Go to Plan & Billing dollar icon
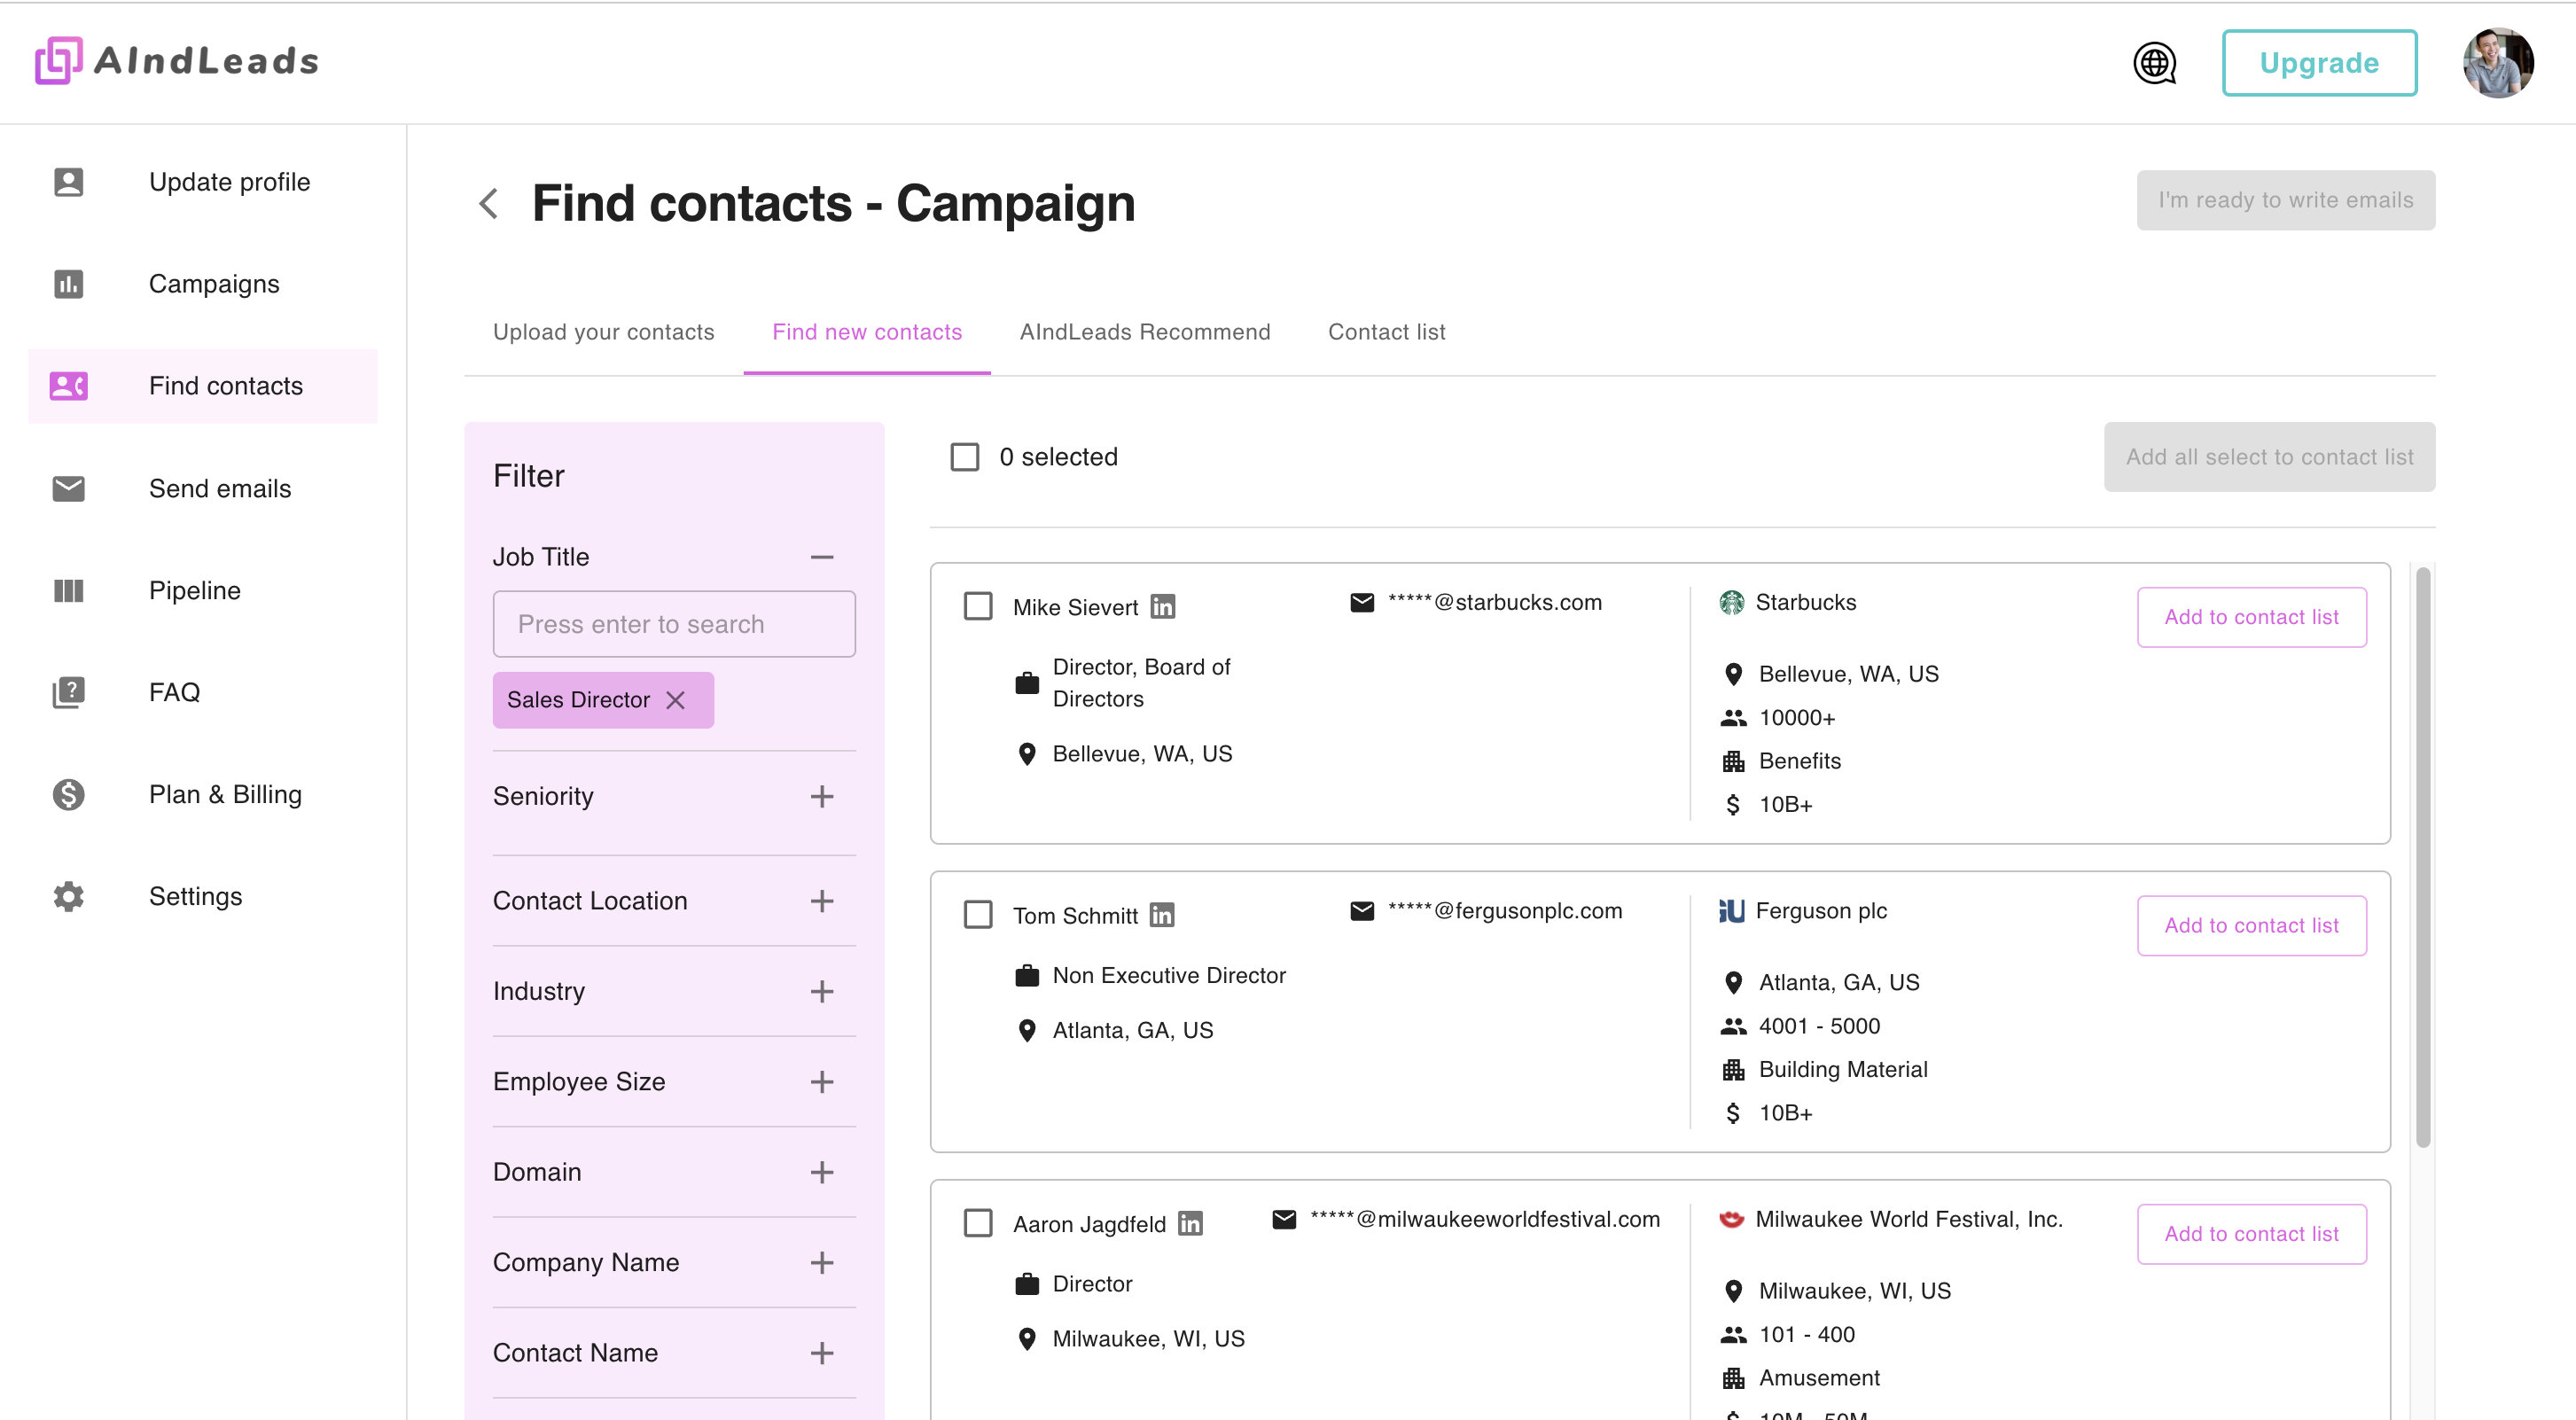 point(68,795)
